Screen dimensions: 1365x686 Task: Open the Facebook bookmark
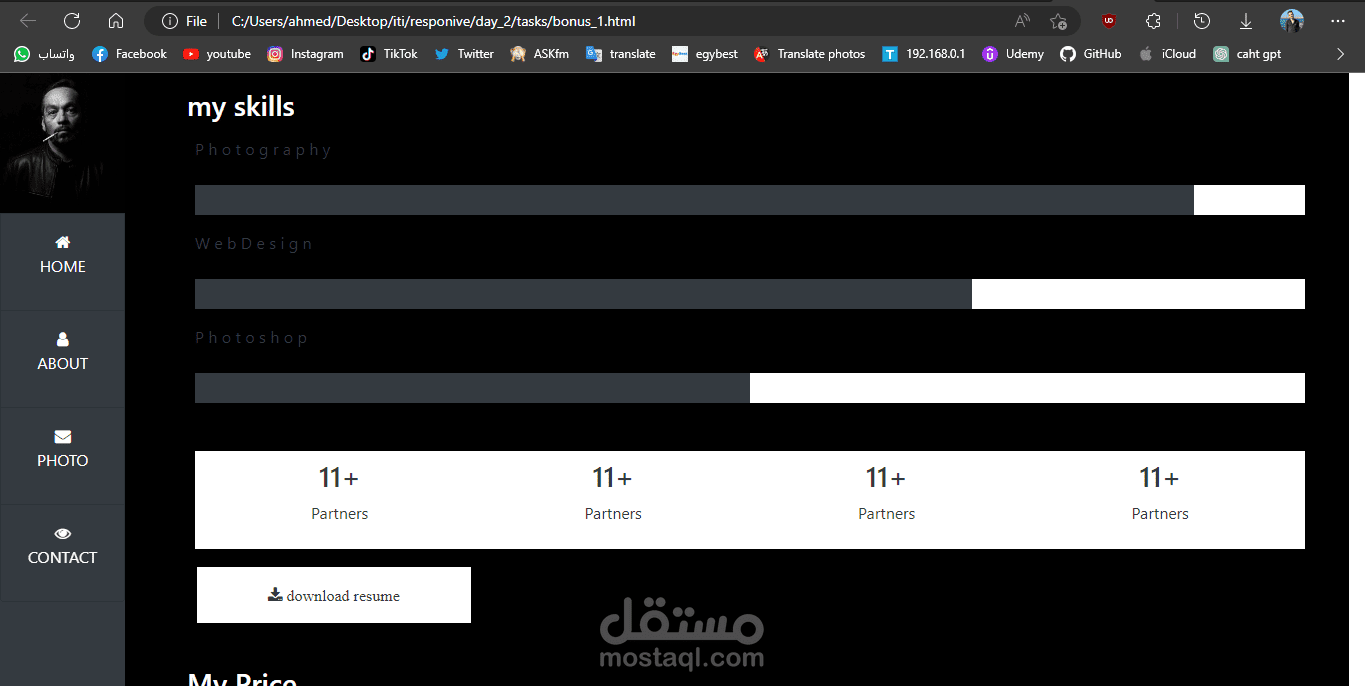129,54
